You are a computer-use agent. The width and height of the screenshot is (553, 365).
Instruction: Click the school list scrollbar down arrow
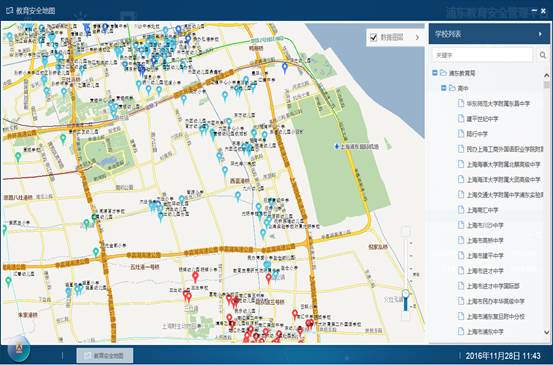pyautogui.click(x=547, y=332)
